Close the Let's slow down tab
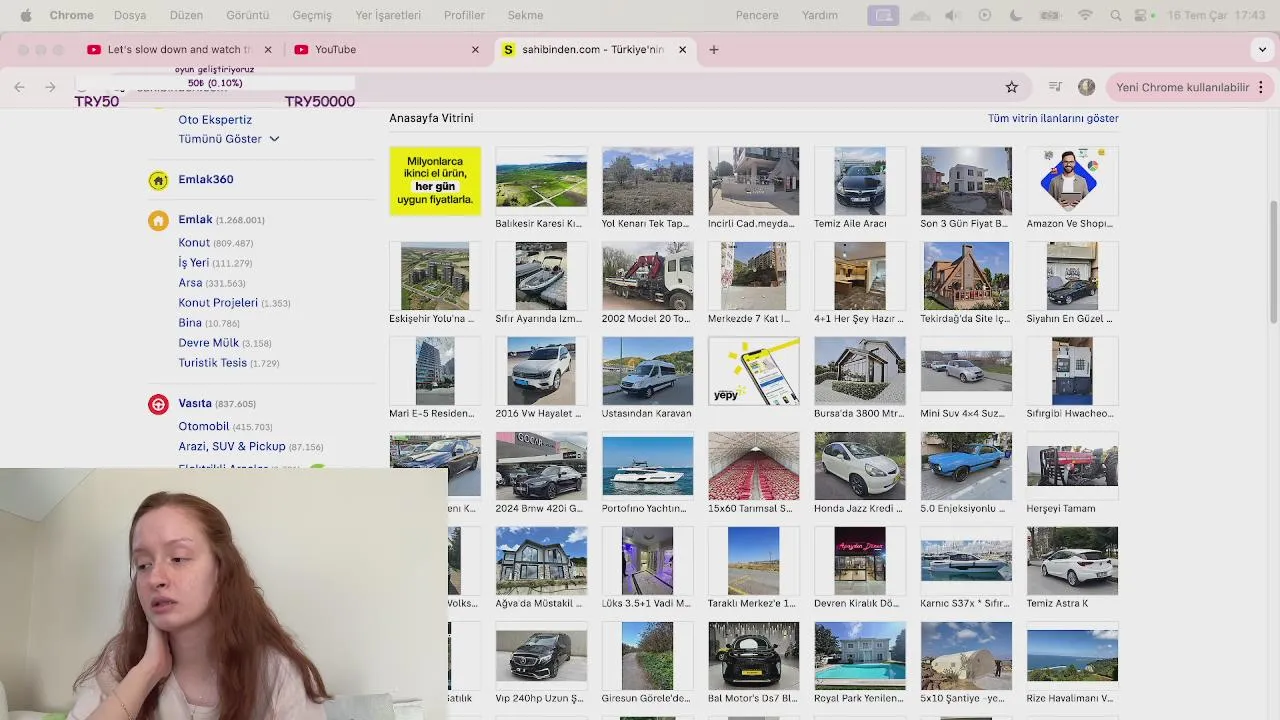The image size is (1280, 720). pyautogui.click(x=267, y=49)
